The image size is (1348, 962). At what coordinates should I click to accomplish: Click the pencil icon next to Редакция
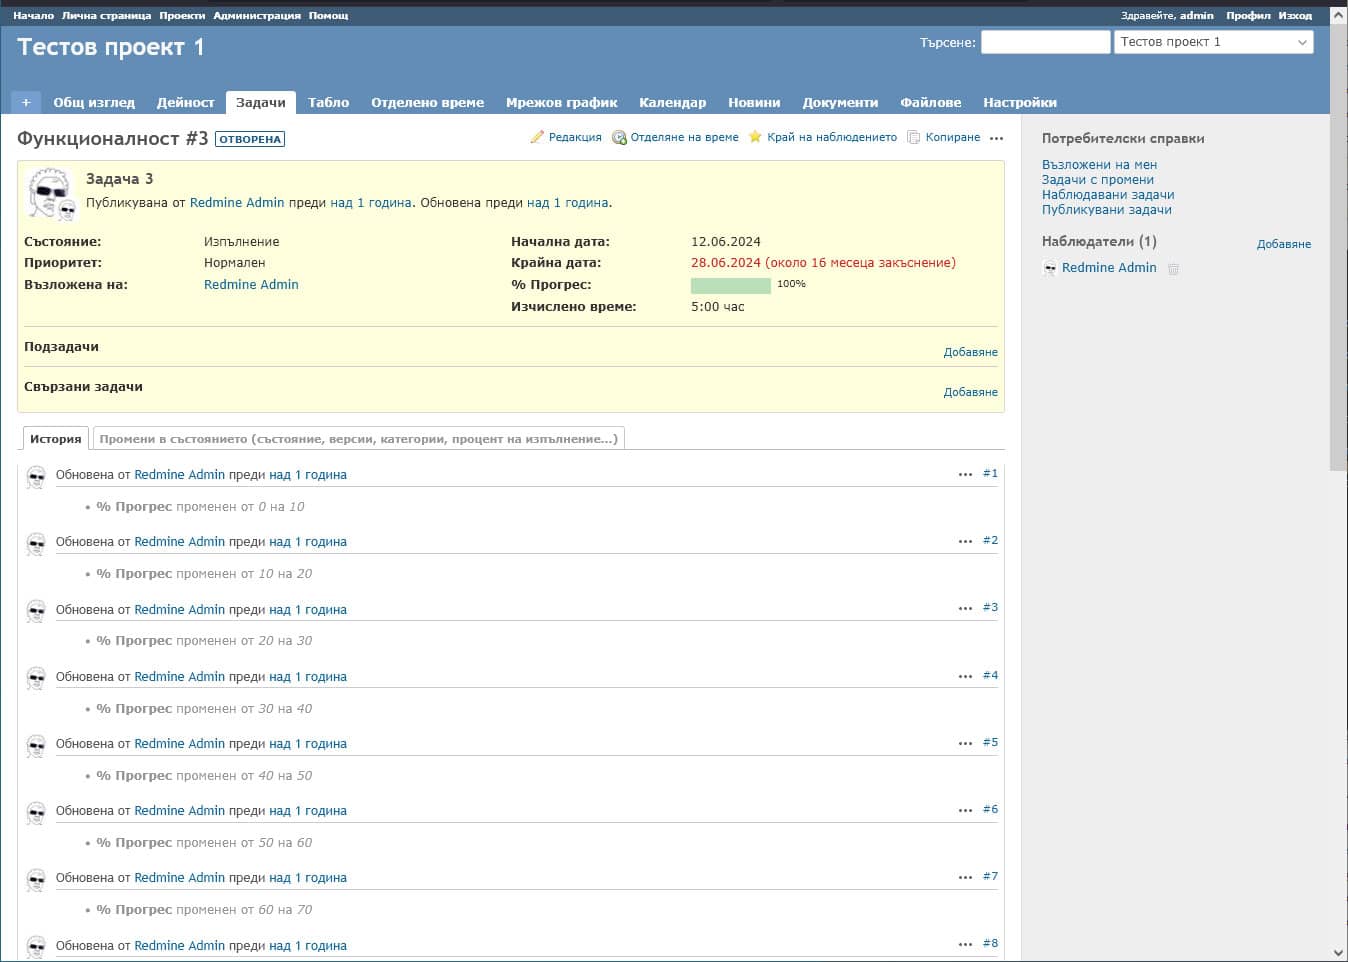[x=537, y=137]
